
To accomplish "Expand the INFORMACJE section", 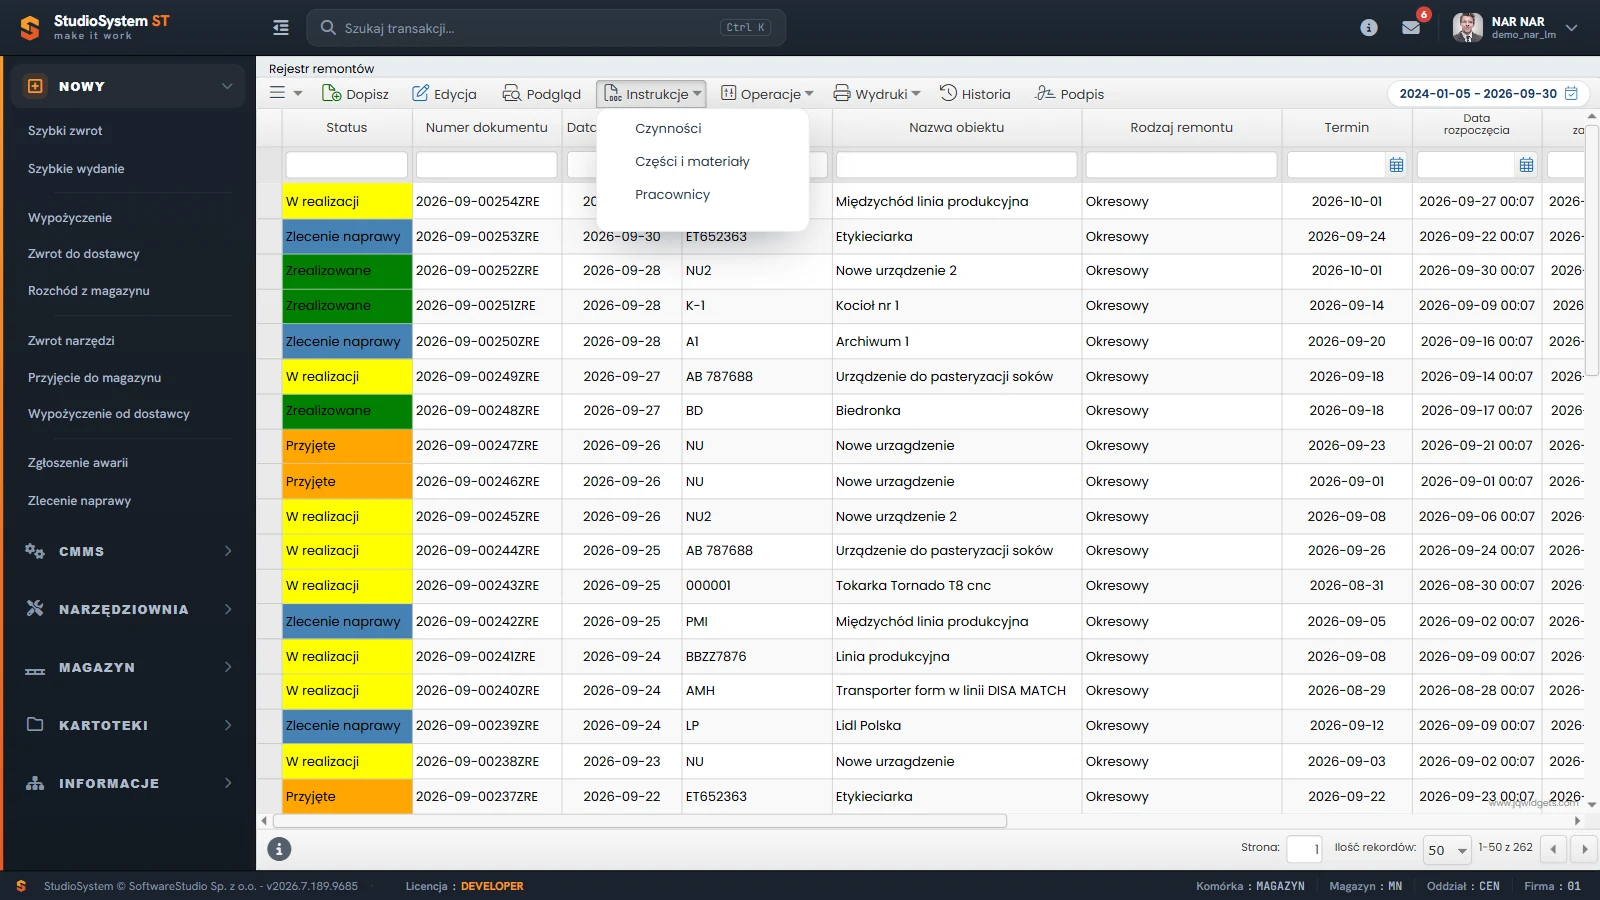I will 128,783.
